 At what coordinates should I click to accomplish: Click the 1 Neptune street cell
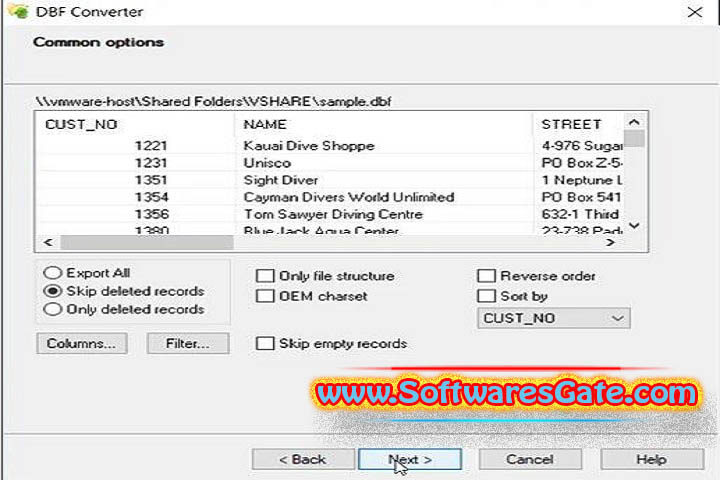tap(581, 180)
